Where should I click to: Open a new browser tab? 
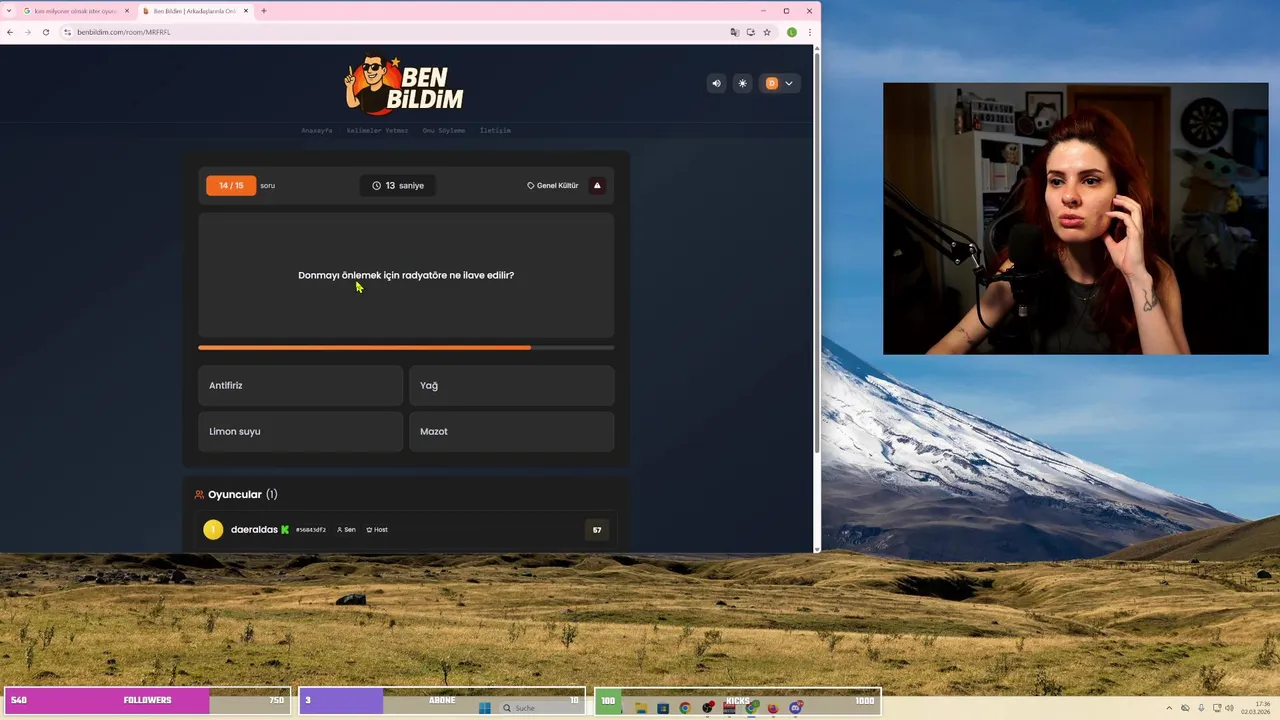pos(264,11)
